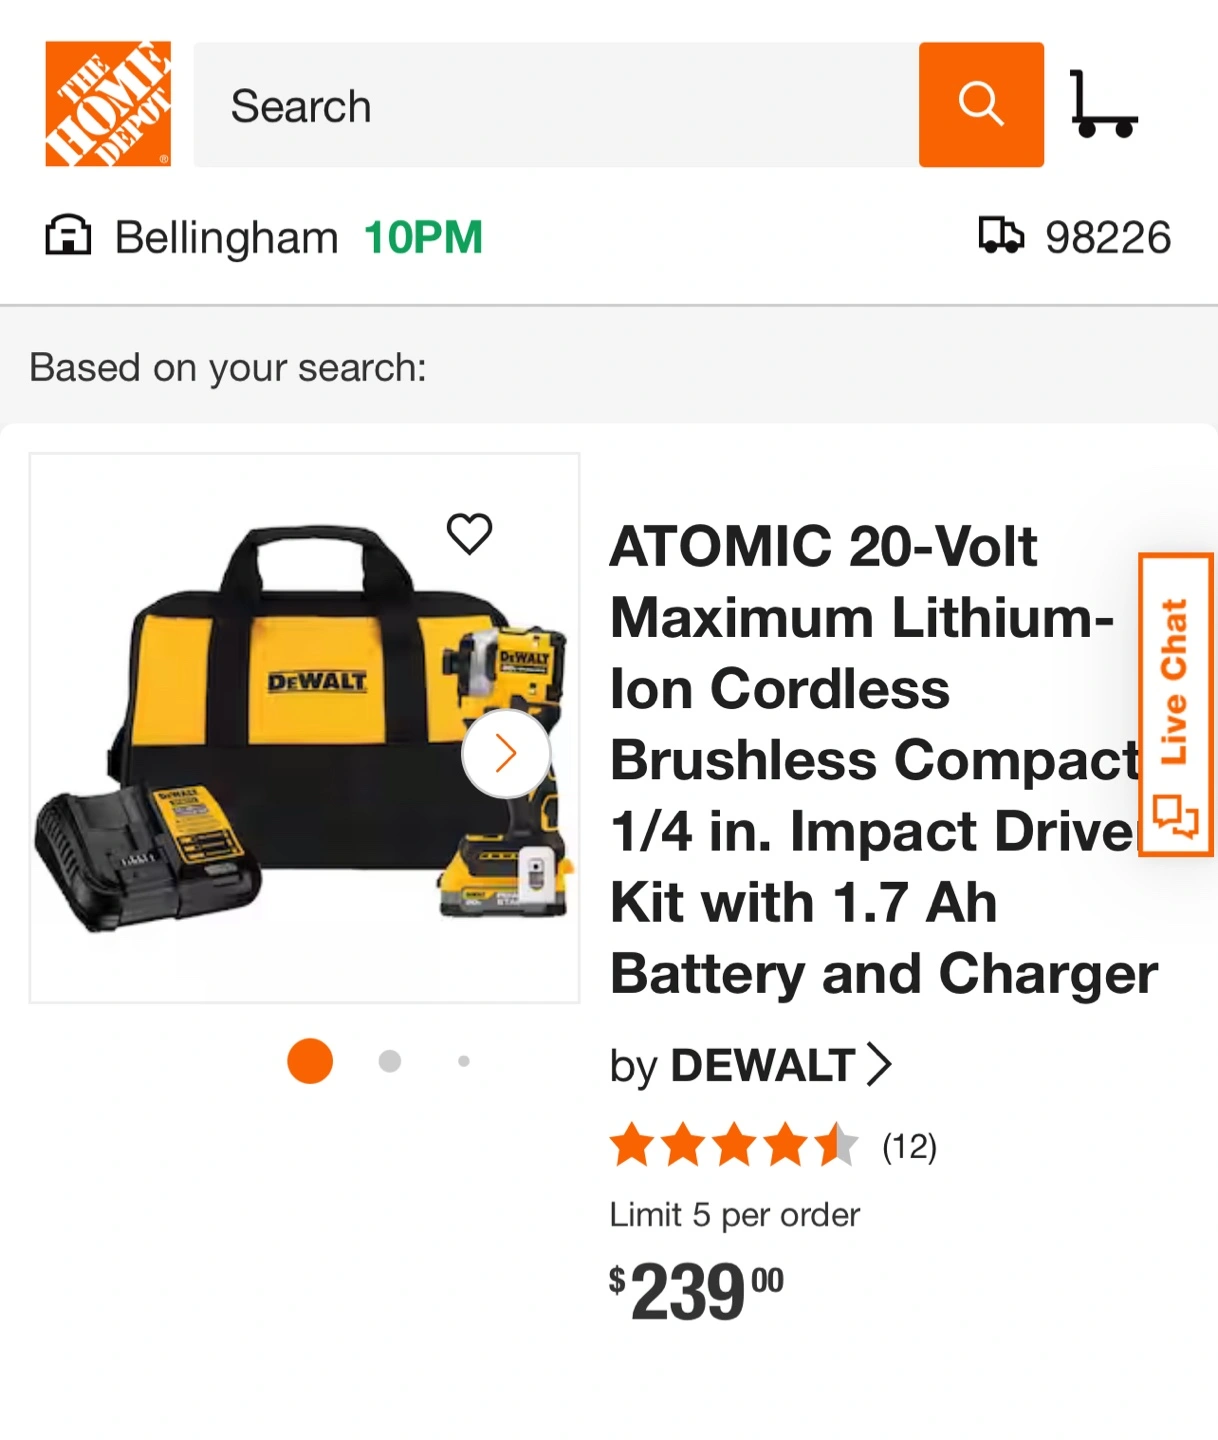Tap the store icon beside Bellingham
1218x1440 pixels.
68,237
